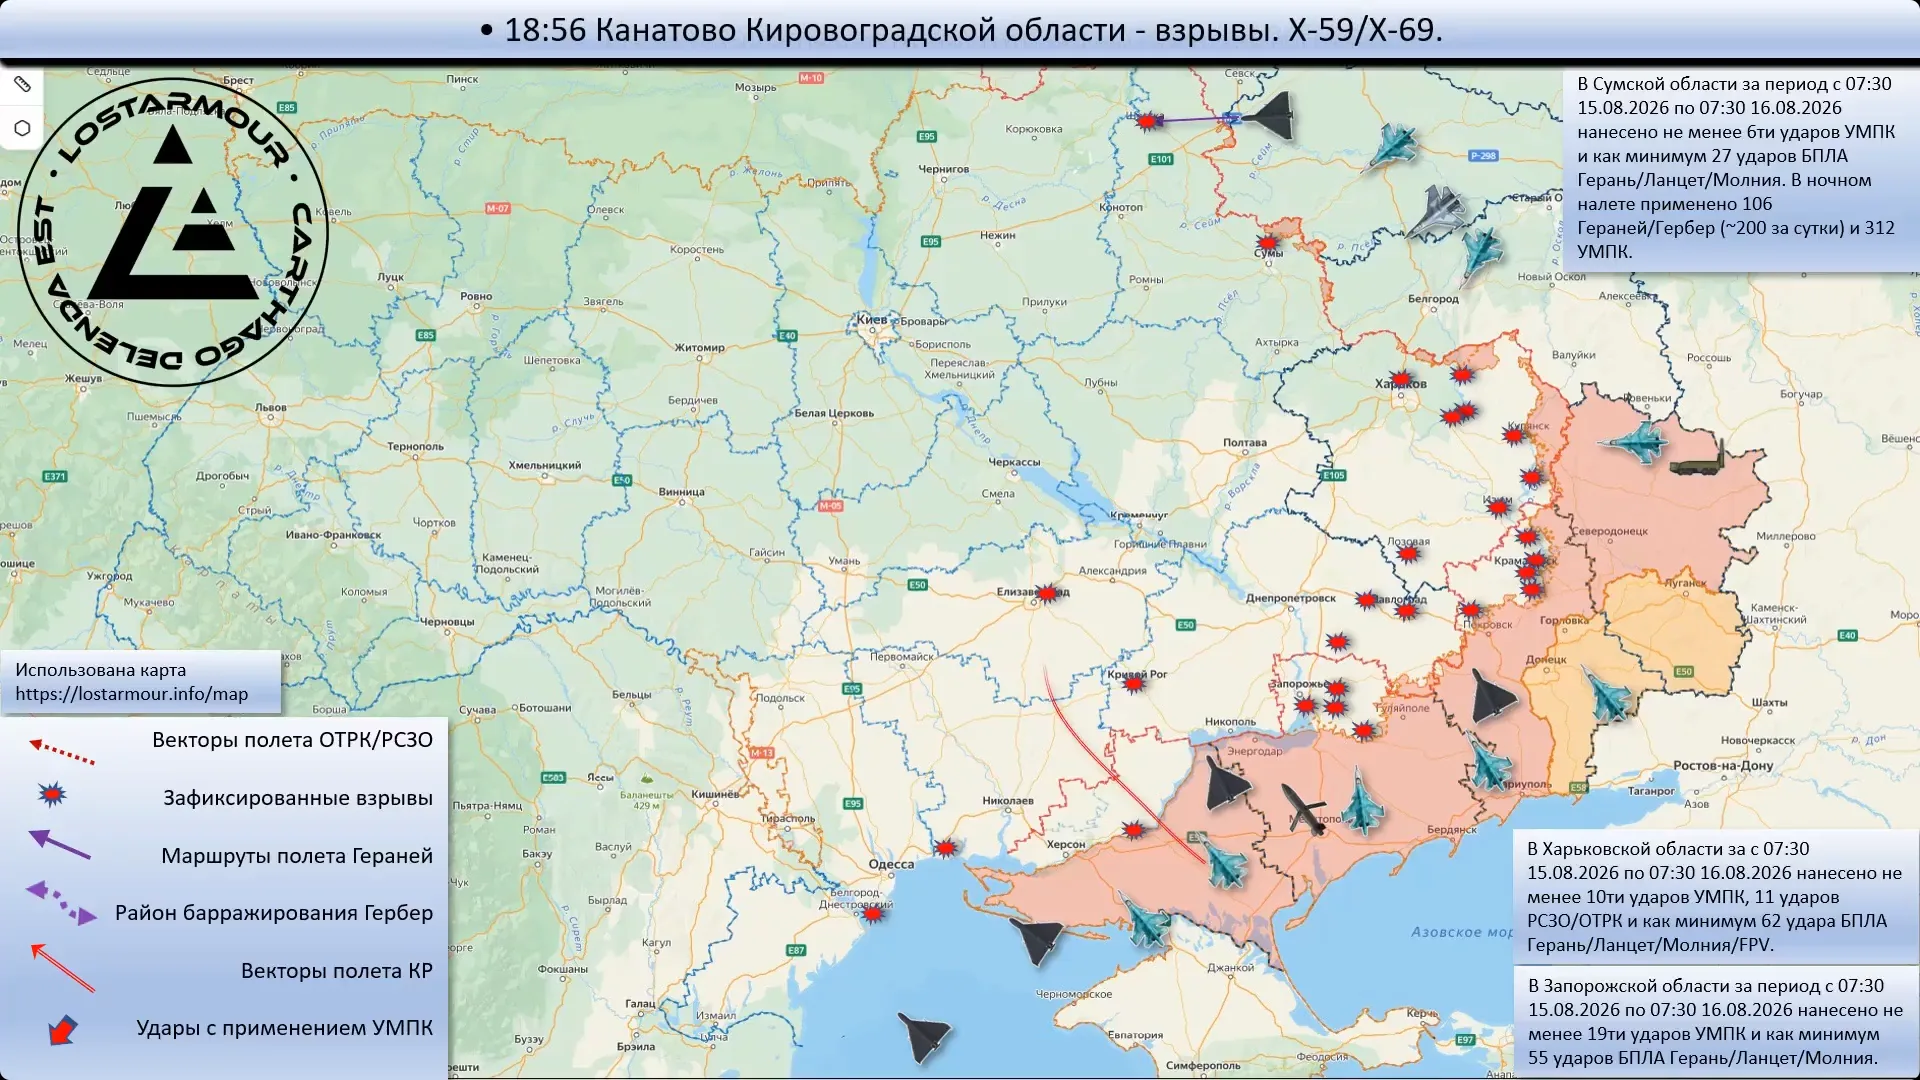
Task: Click the legend's explosion symbol
Action: pos(52,795)
